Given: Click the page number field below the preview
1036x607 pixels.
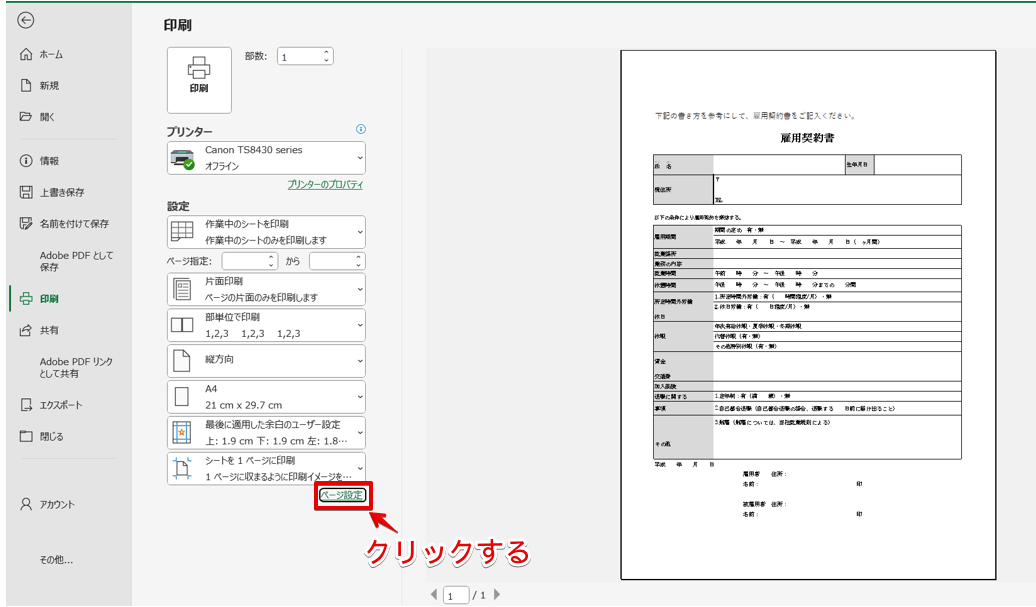Looking at the screenshot, I should (x=455, y=593).
